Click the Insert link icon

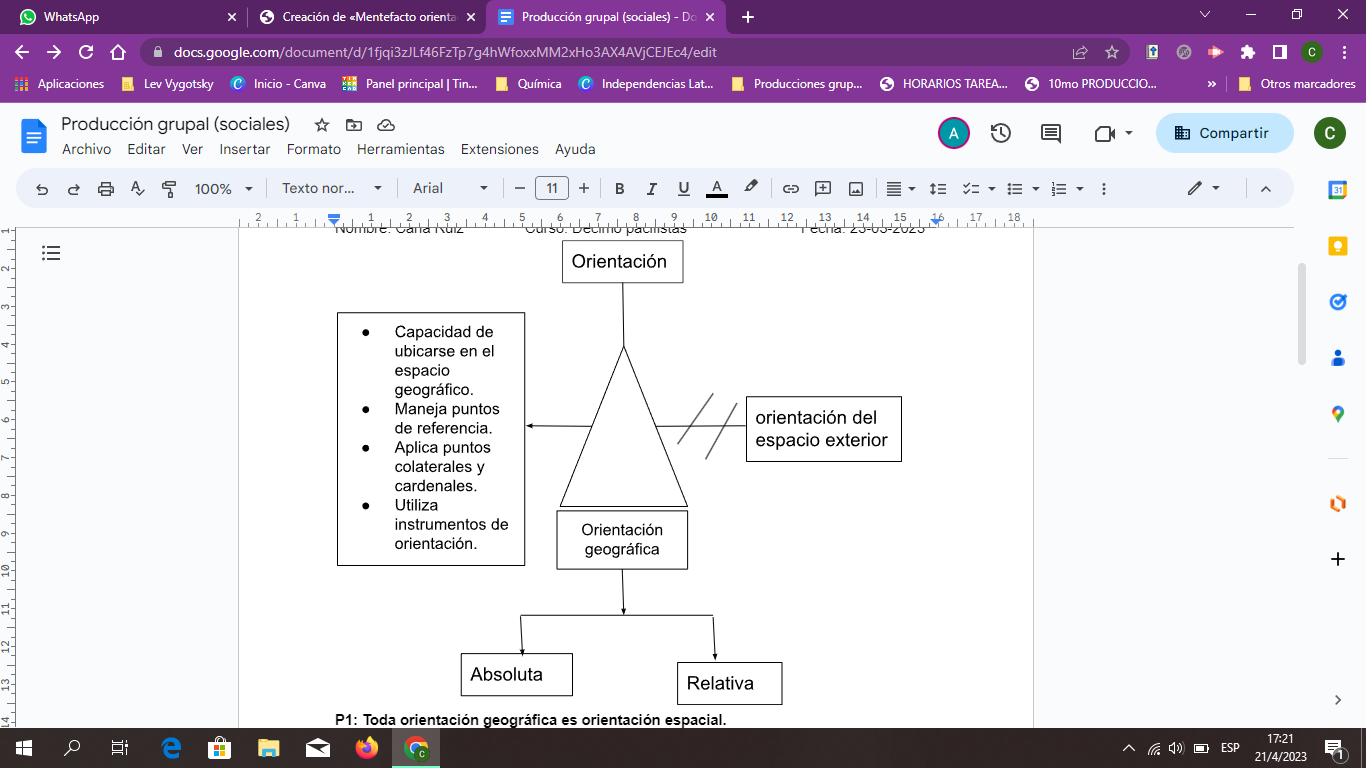pyautogui.click(x=790, y=189)
